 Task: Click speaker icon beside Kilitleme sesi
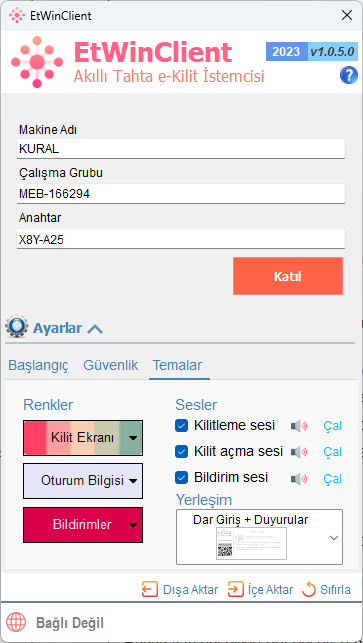click(299, 426)
